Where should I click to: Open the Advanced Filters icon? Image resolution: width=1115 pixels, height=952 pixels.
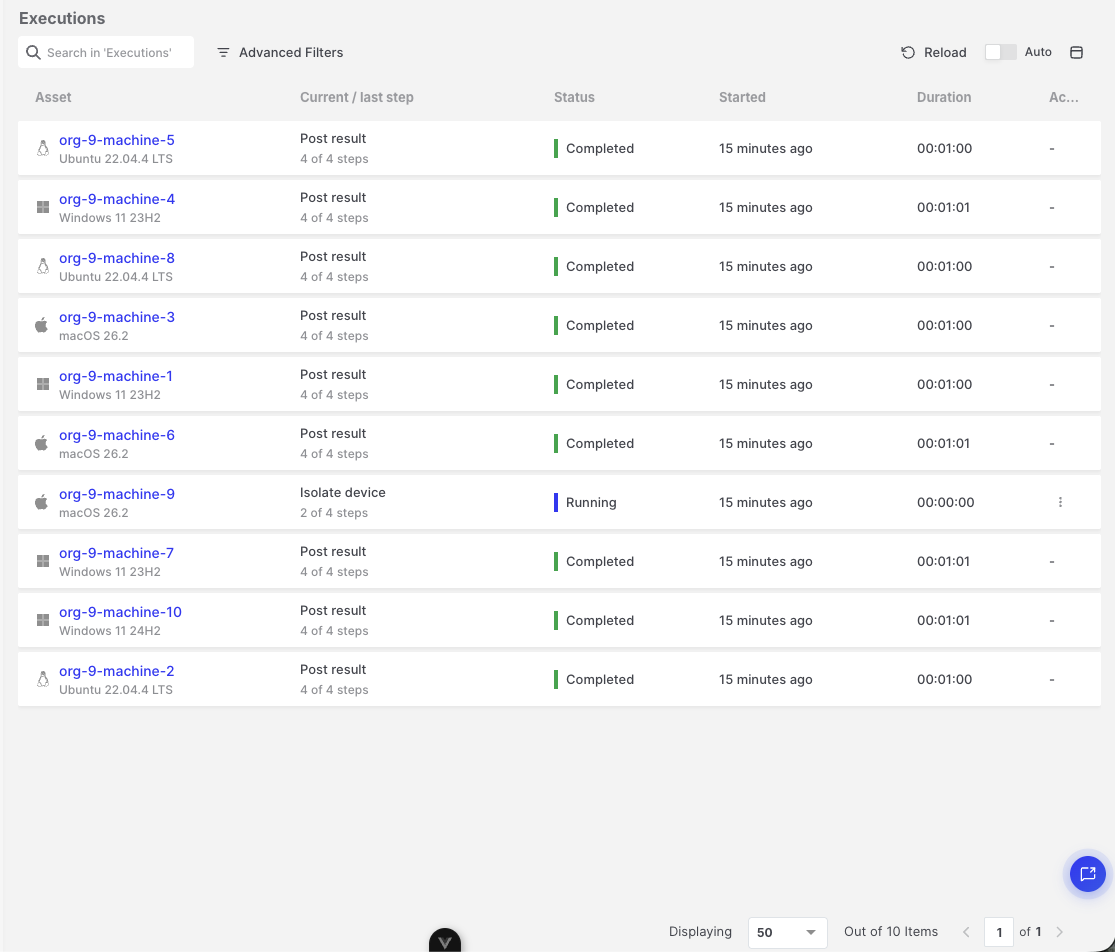point(223,53)
